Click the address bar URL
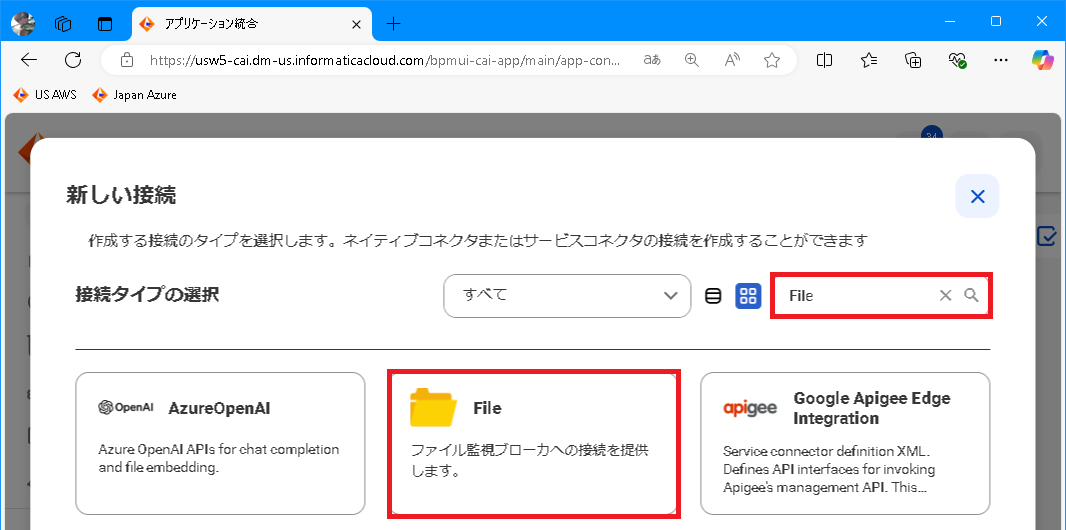1066x530 pixels. coord(385,60)
